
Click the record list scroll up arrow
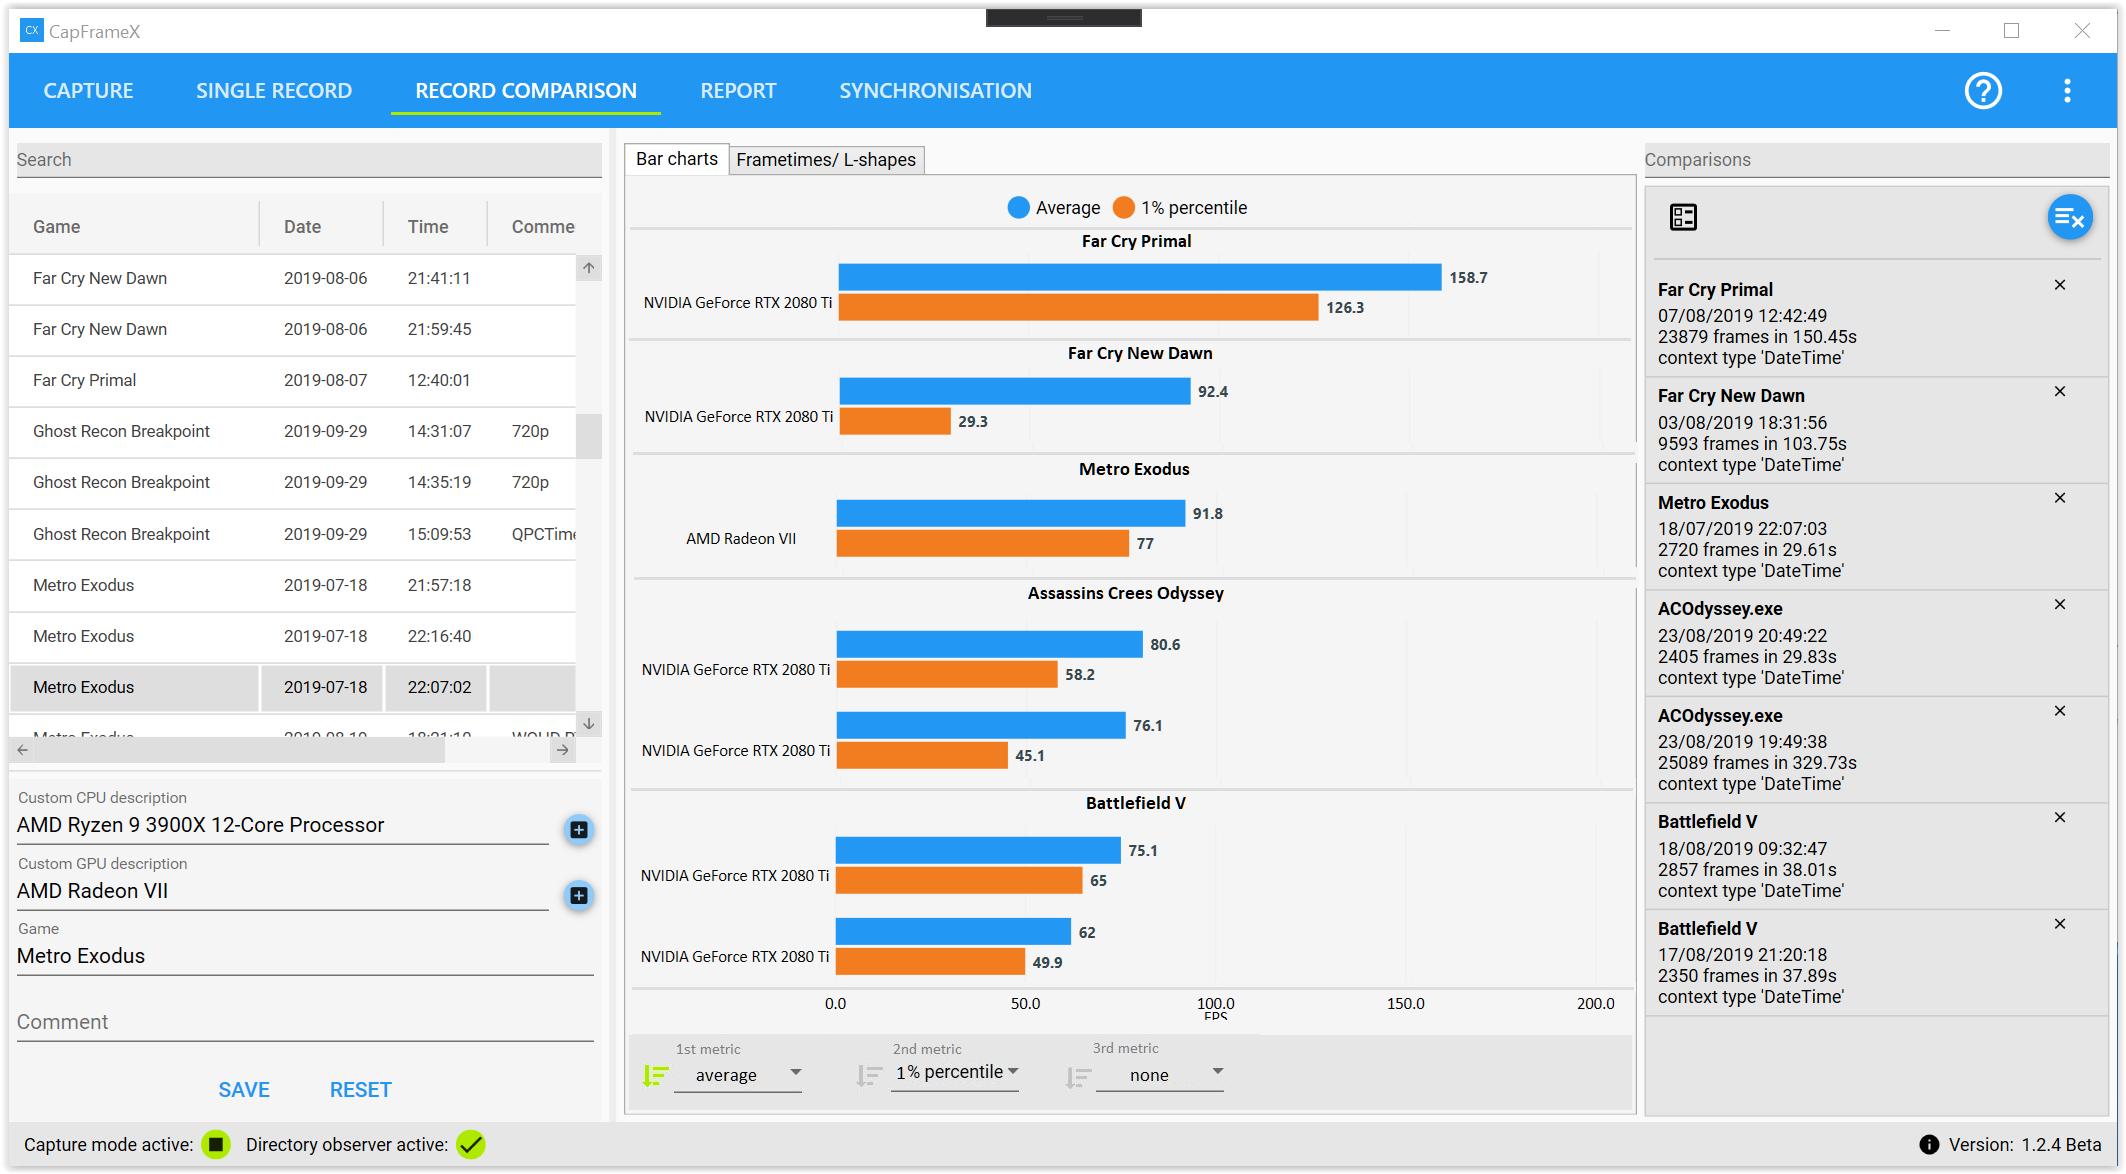pyautogui.click(x=589, y=268)
